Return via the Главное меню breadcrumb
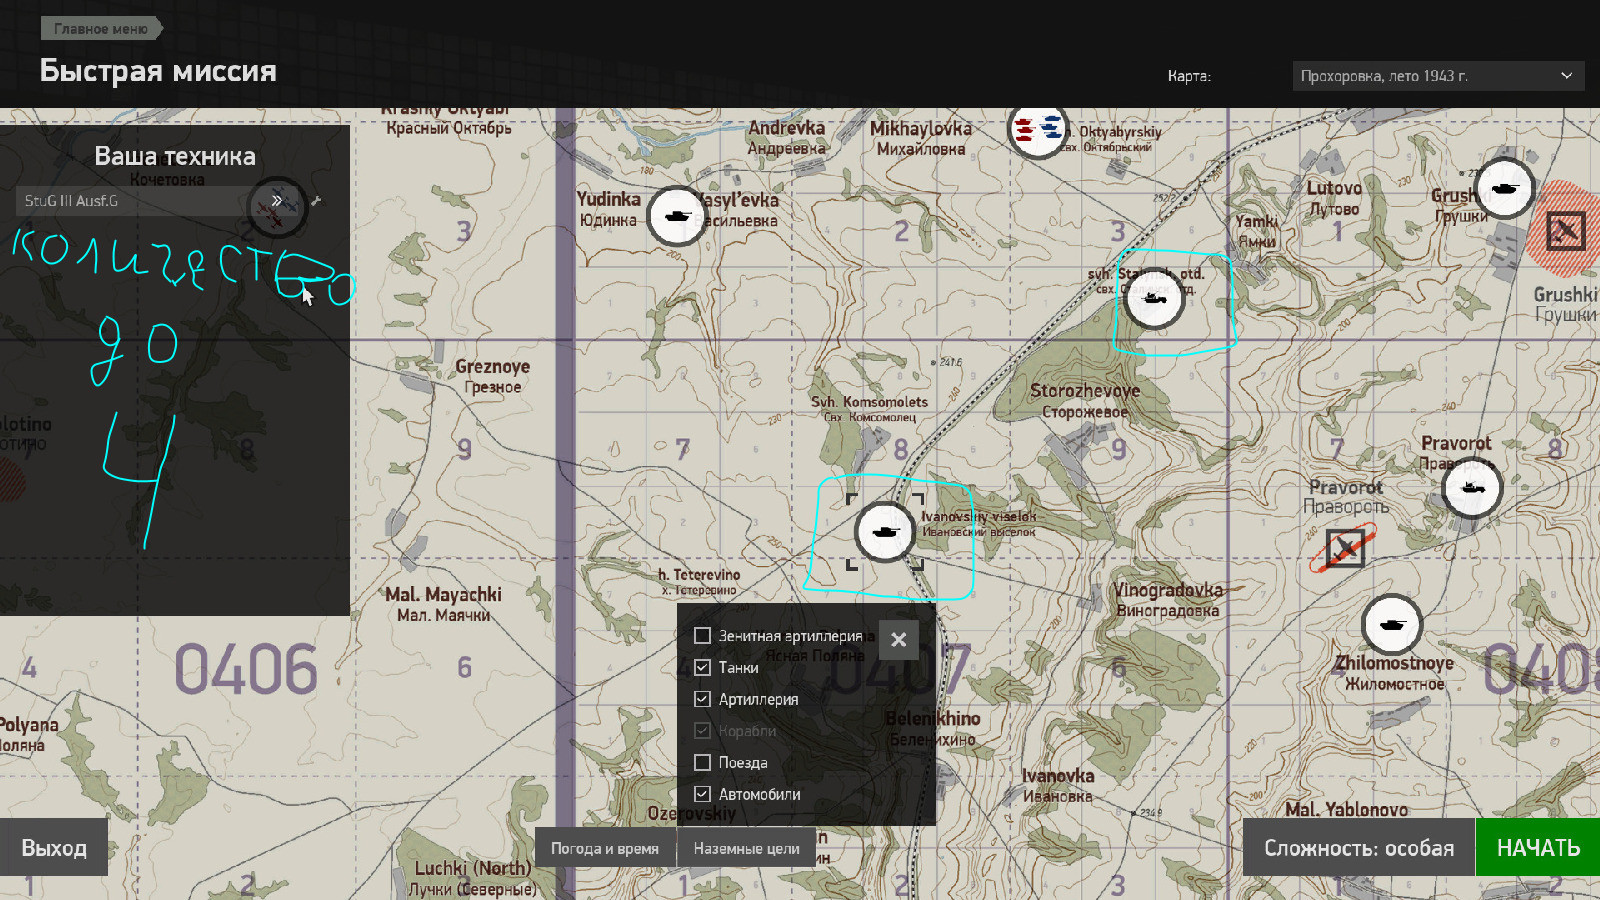Image resolution: width=1600 pixels, height=900 pixels. tap(100, 29)
